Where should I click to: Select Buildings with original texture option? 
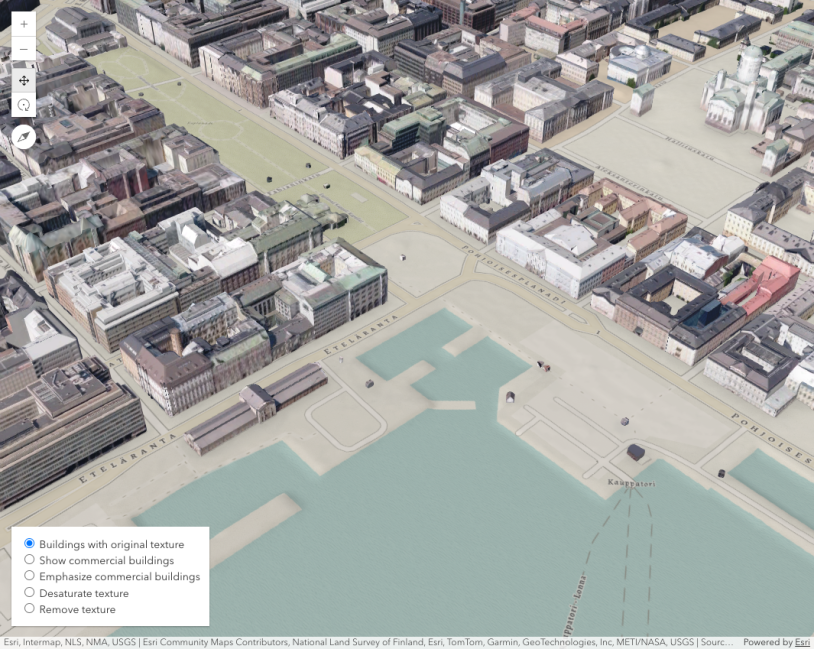coord(30,544)
